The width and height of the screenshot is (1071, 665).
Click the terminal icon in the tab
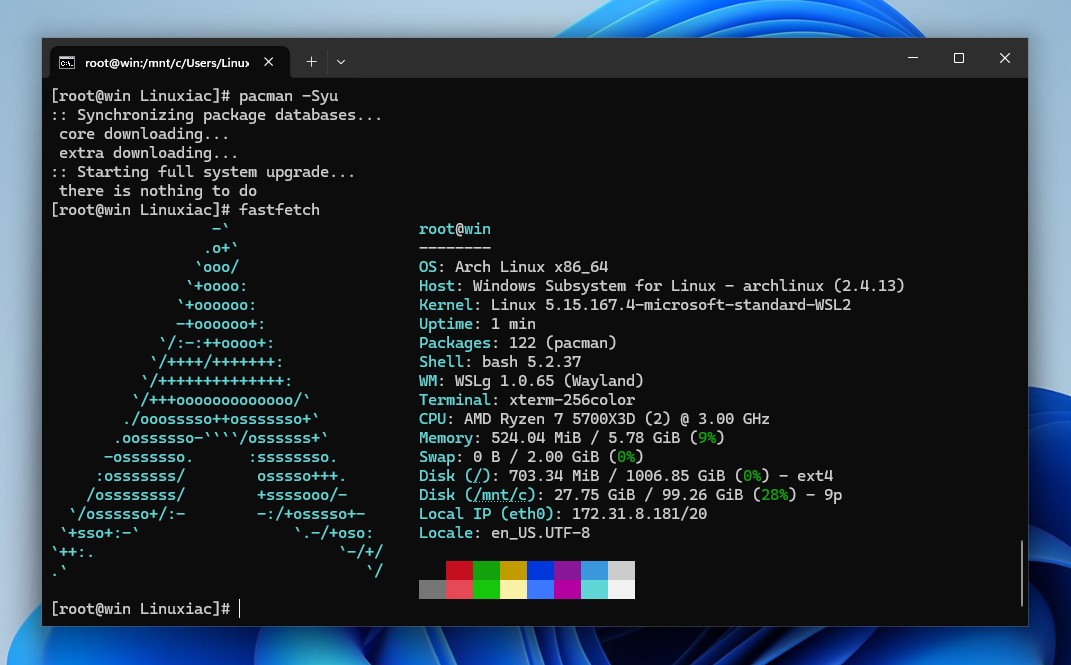point(67,63)
